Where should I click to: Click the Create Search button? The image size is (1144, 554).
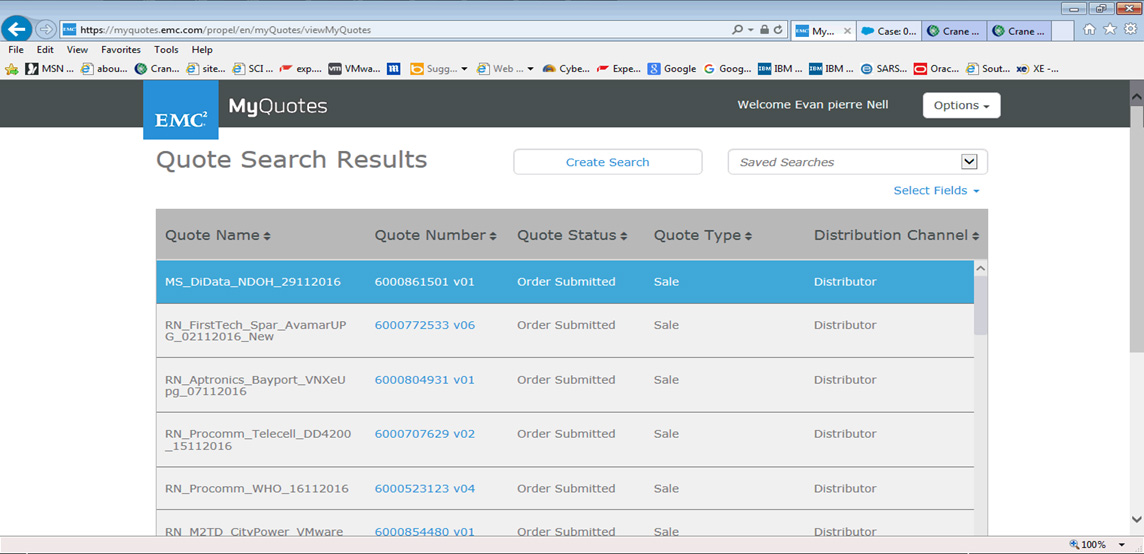click(608, 162)
